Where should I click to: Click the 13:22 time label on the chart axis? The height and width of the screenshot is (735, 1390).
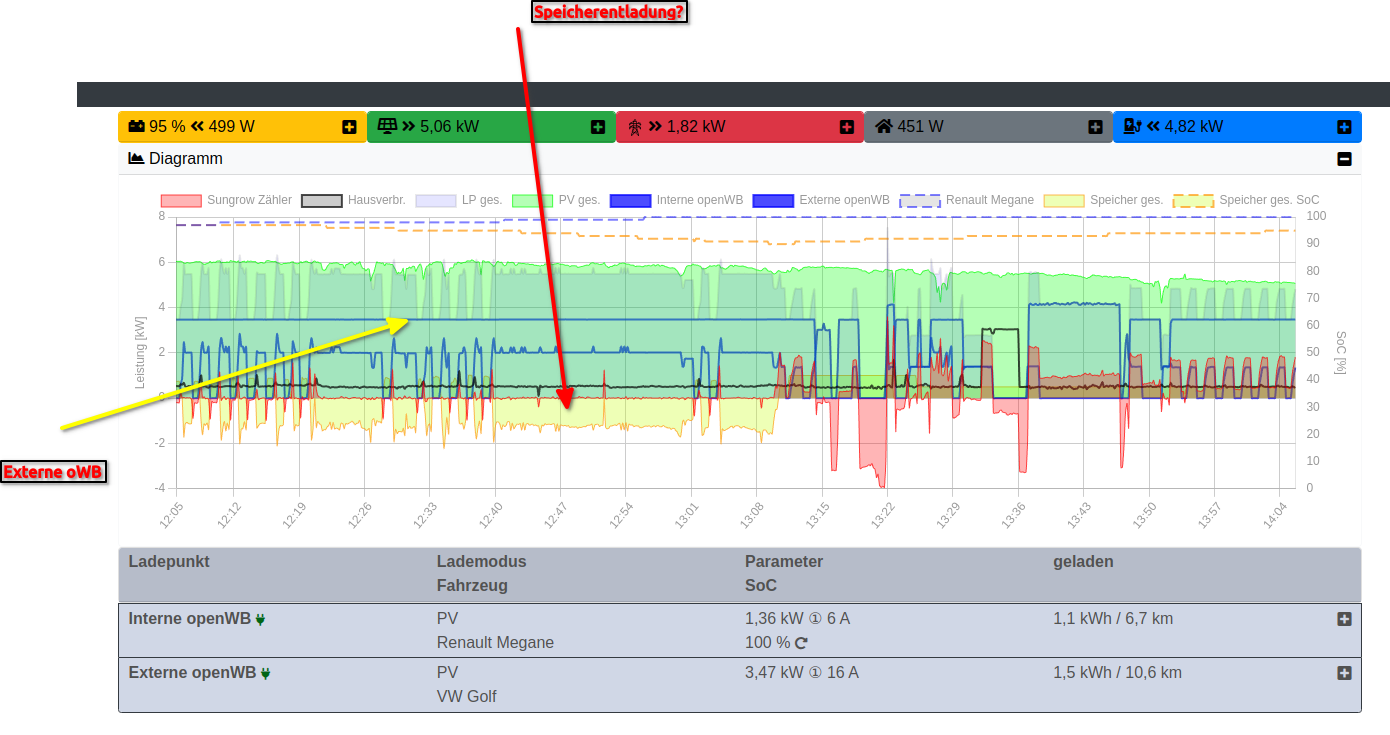coord(883,515)
